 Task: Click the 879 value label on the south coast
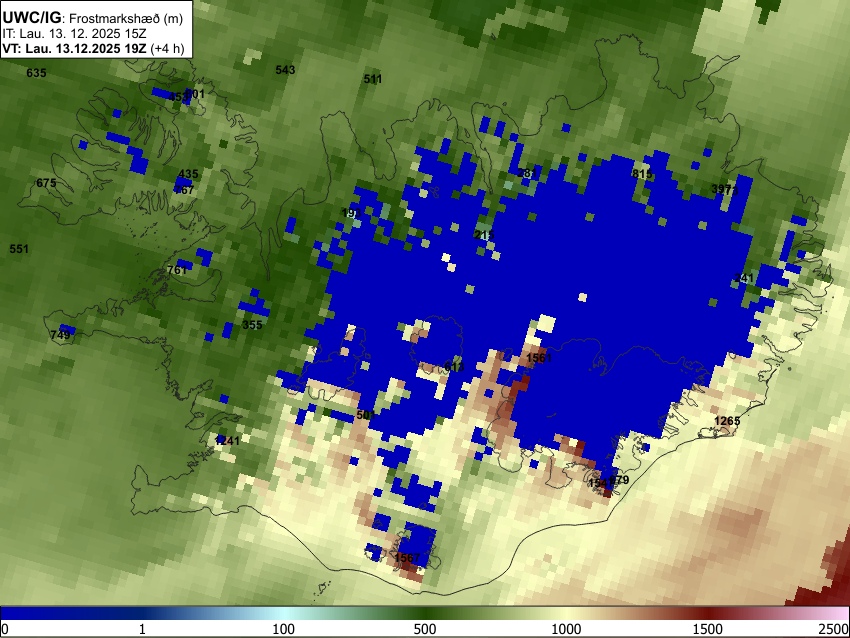coord(620,480)
